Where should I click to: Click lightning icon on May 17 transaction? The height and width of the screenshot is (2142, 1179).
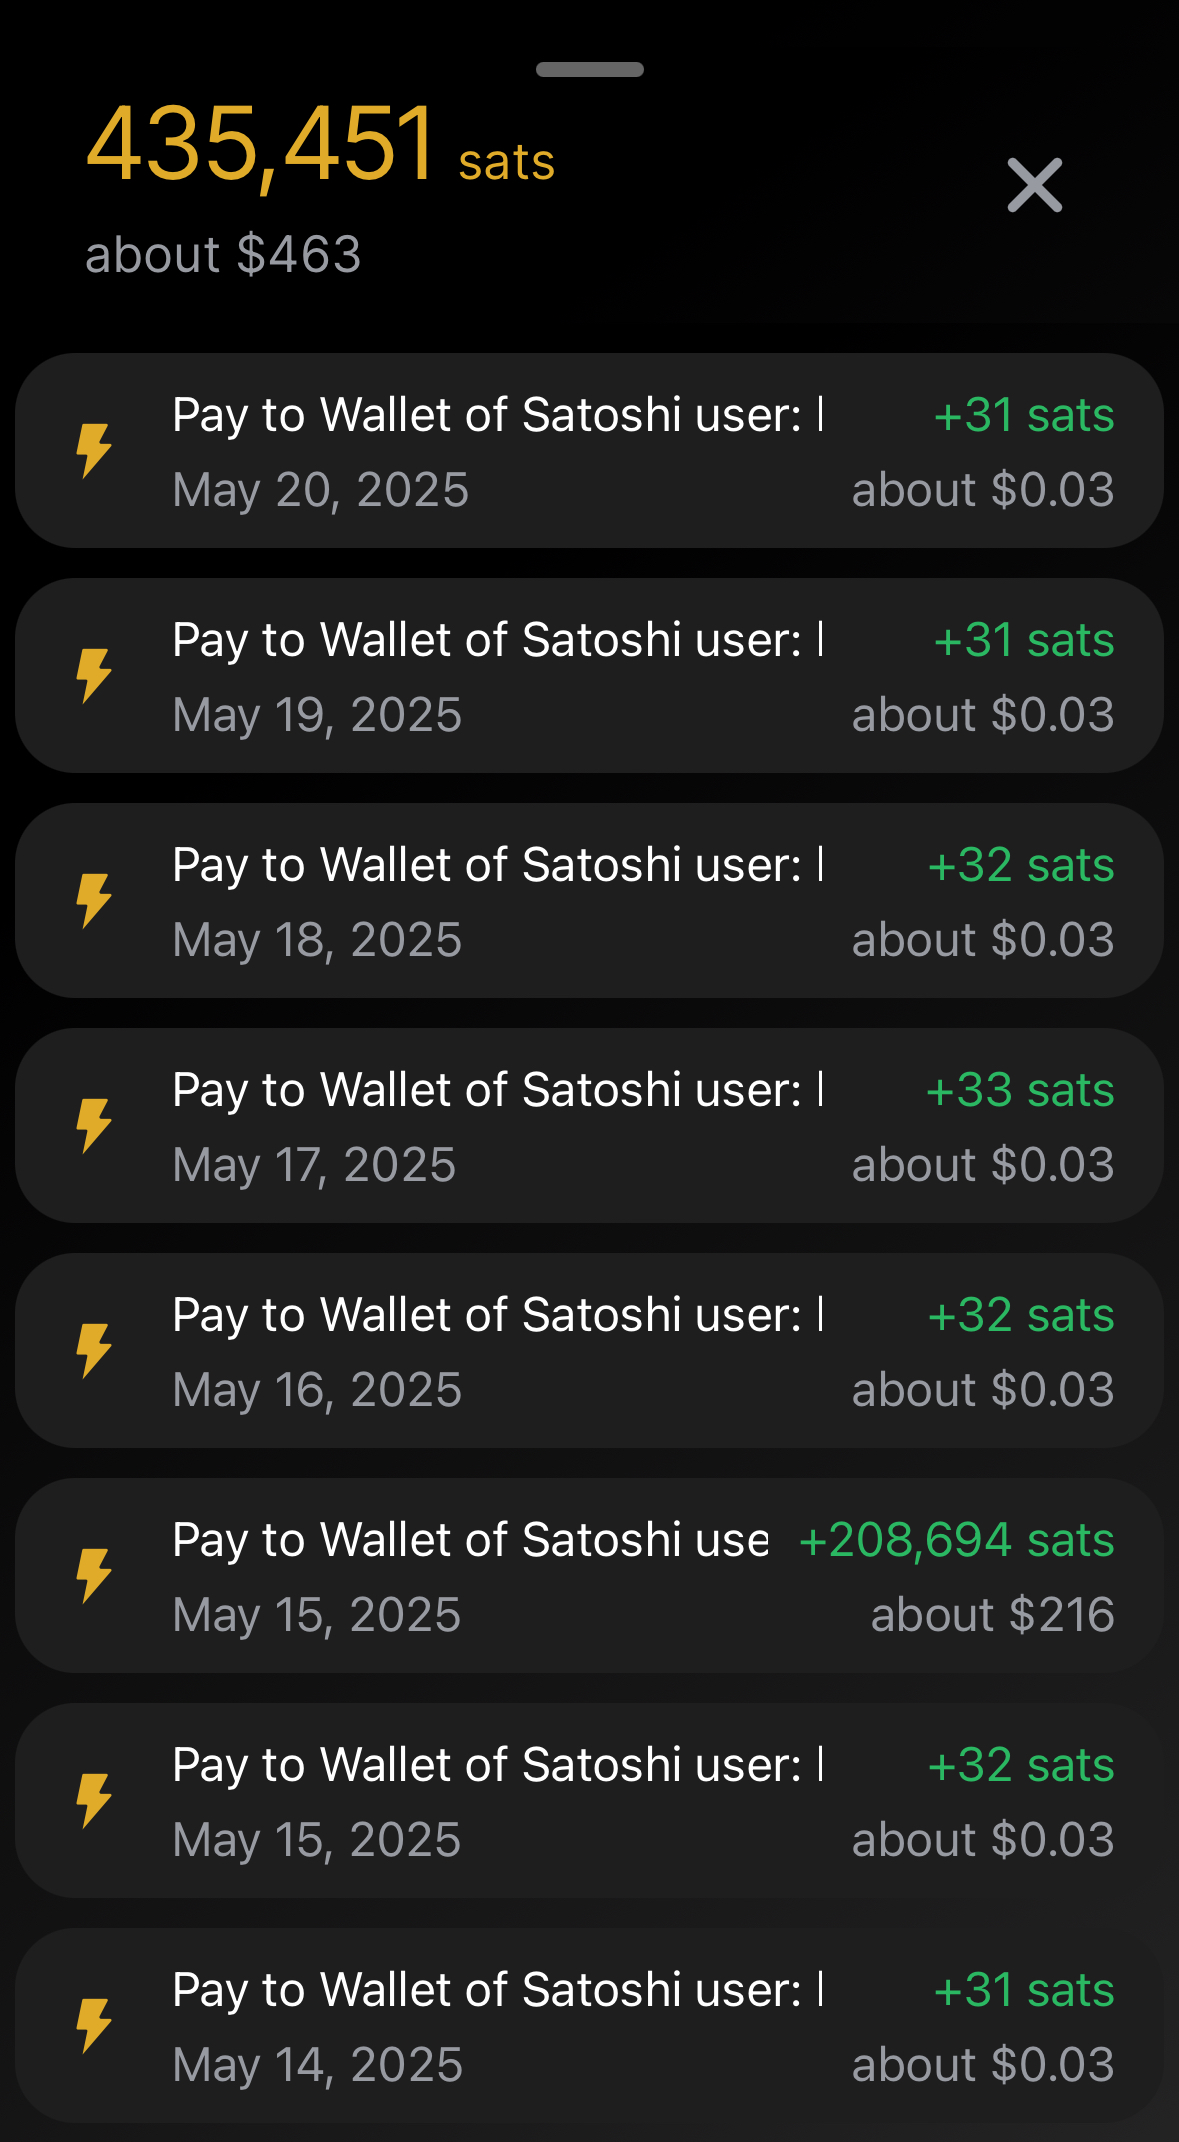(x=94, y=1125)
